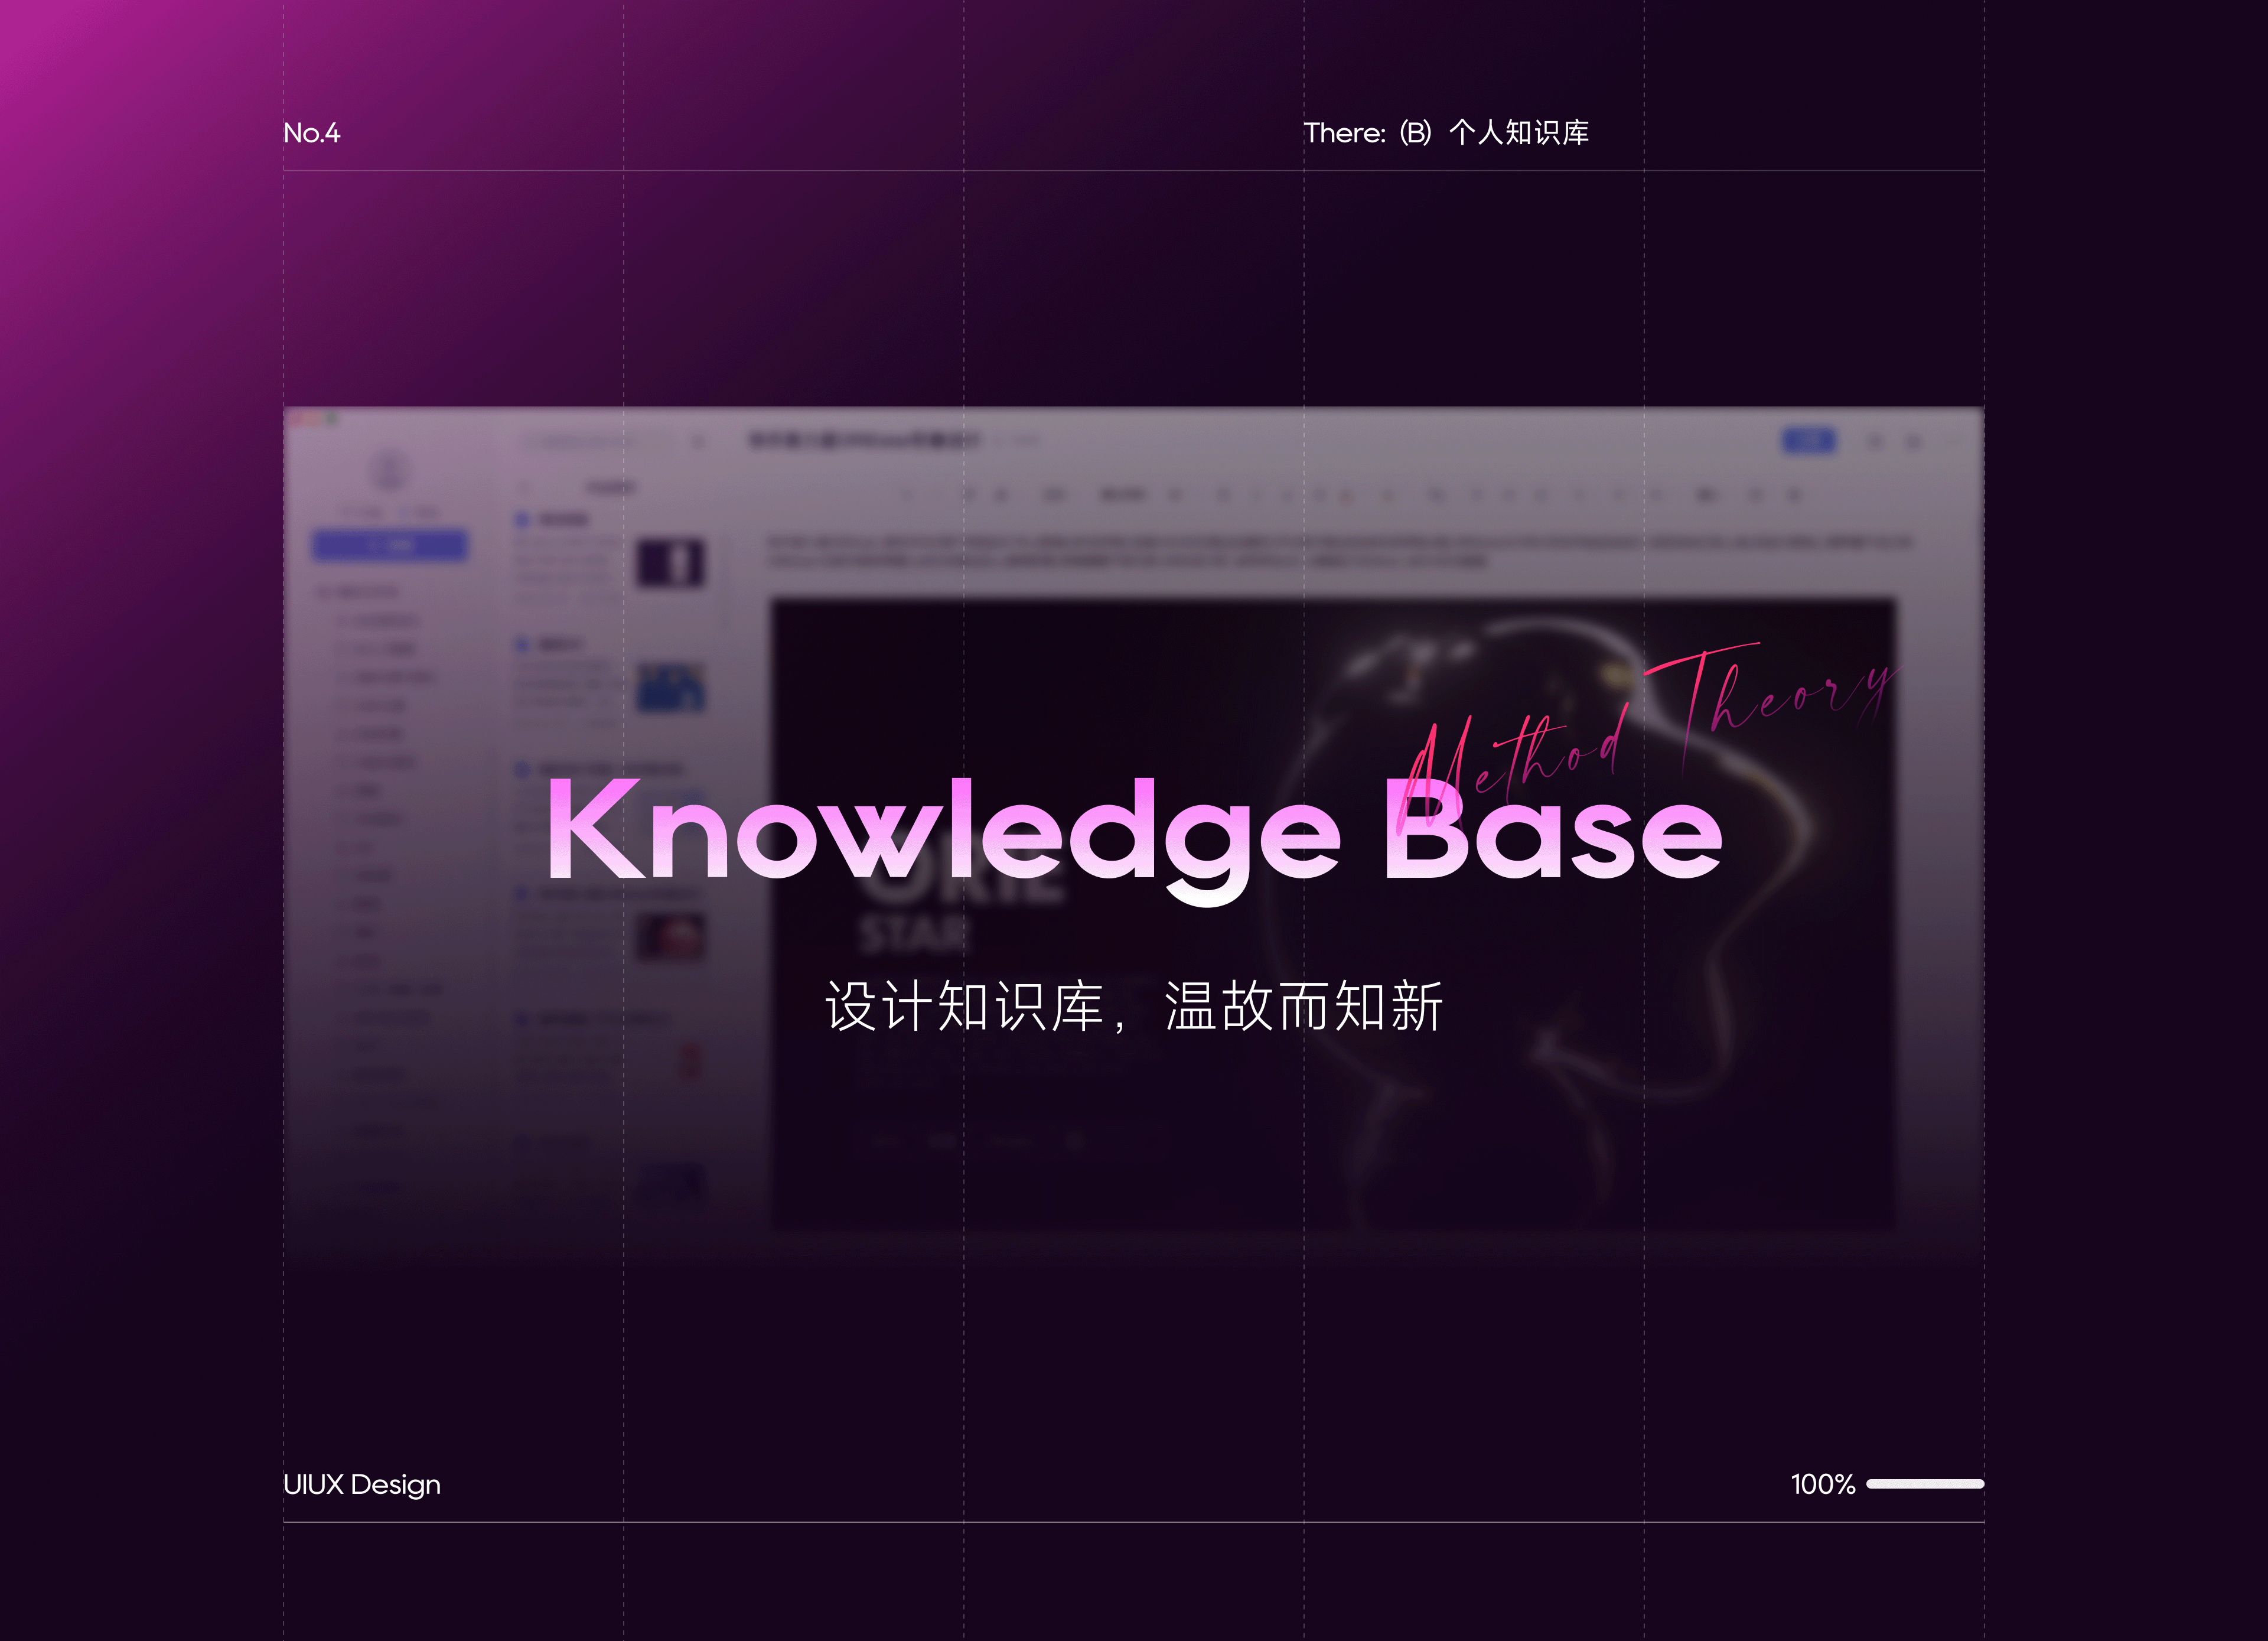Screen dimensions: 2268x1641
Task: Click the blue button in blurred window's top-right
Action: click(x=1808, y=440)
